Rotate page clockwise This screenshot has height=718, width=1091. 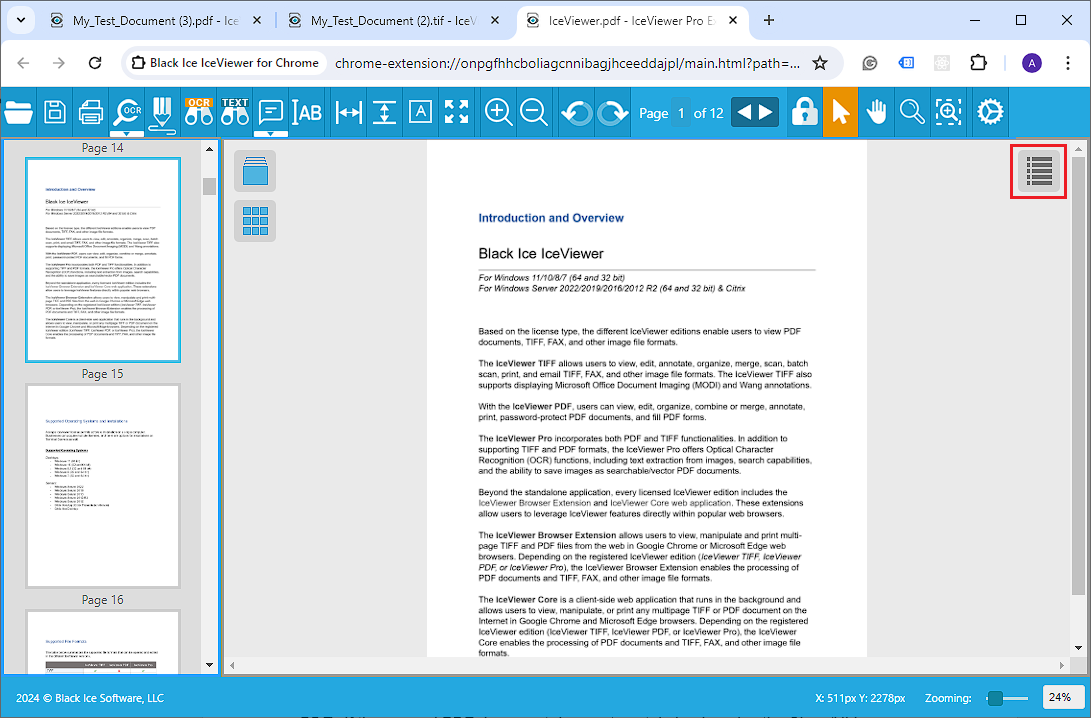pyautogui.click(x=612, y=113)
